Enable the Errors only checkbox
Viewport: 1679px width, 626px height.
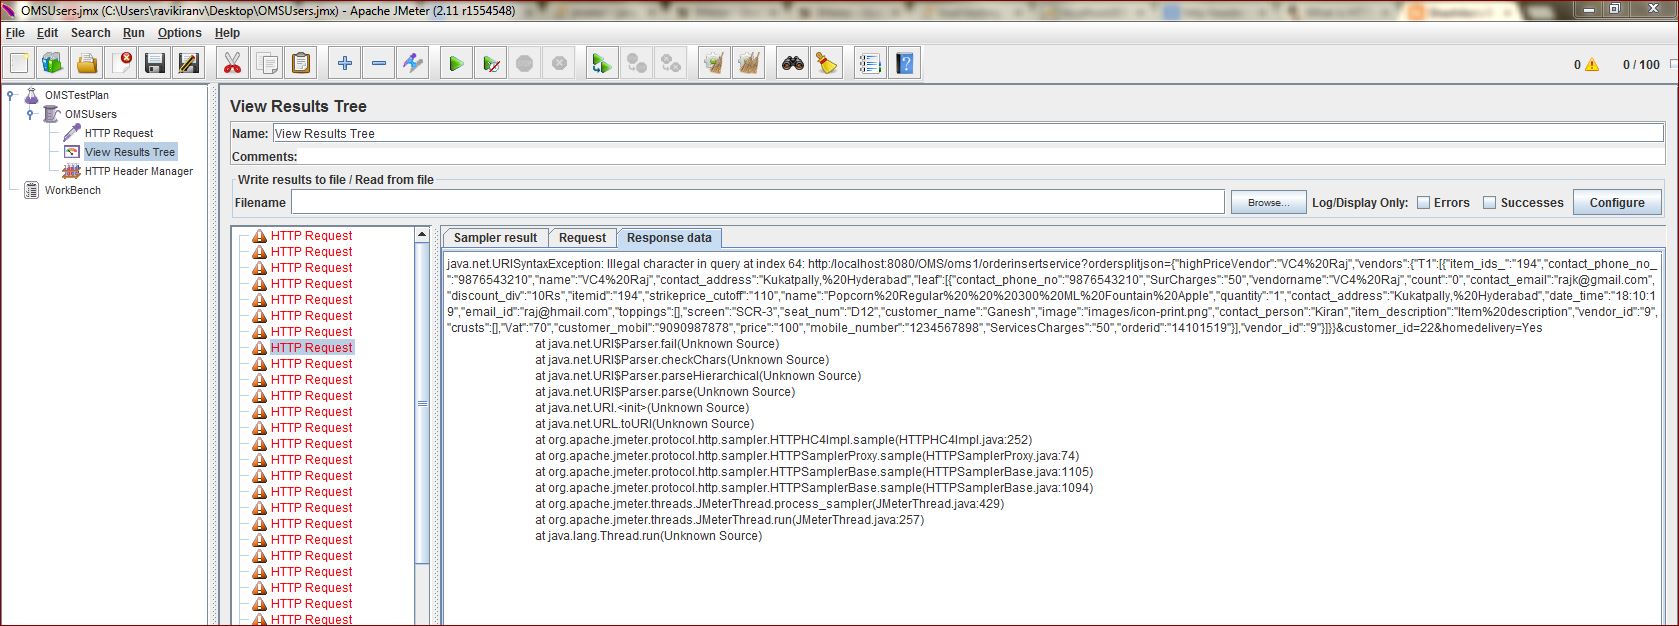[x=1423, y=202]
